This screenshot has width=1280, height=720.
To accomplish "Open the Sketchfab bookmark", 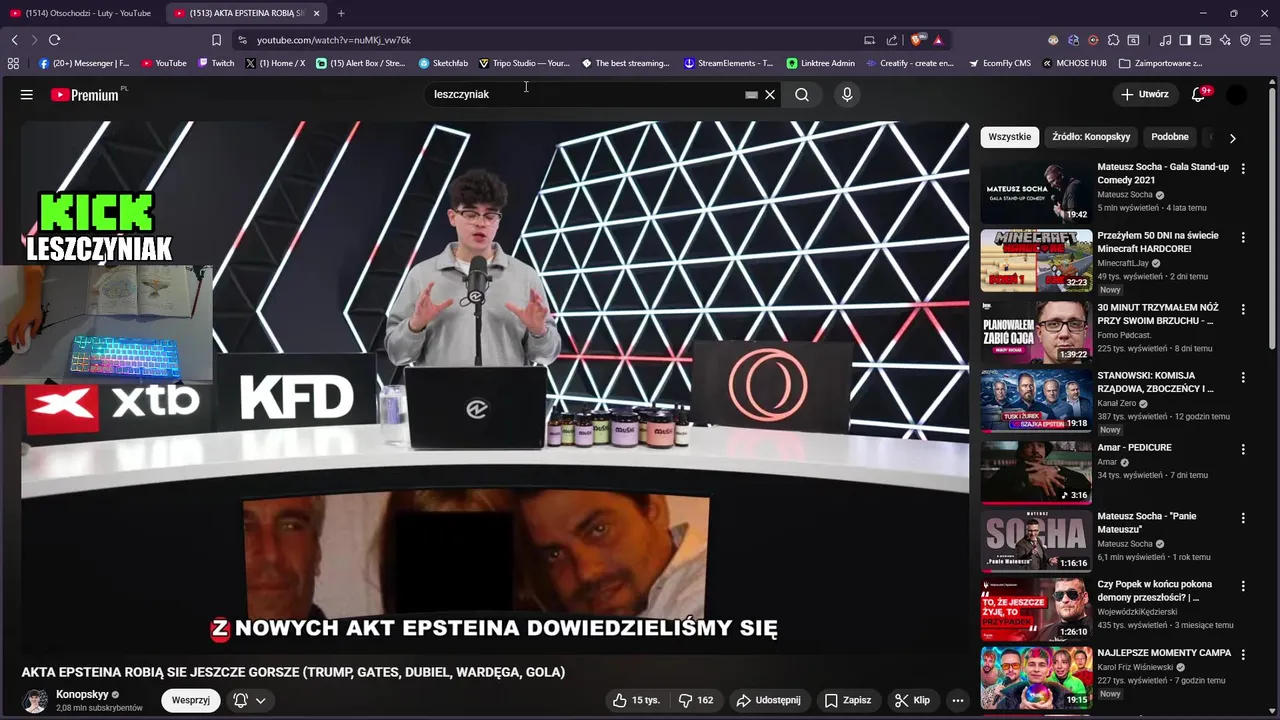I will coord(443,63).
